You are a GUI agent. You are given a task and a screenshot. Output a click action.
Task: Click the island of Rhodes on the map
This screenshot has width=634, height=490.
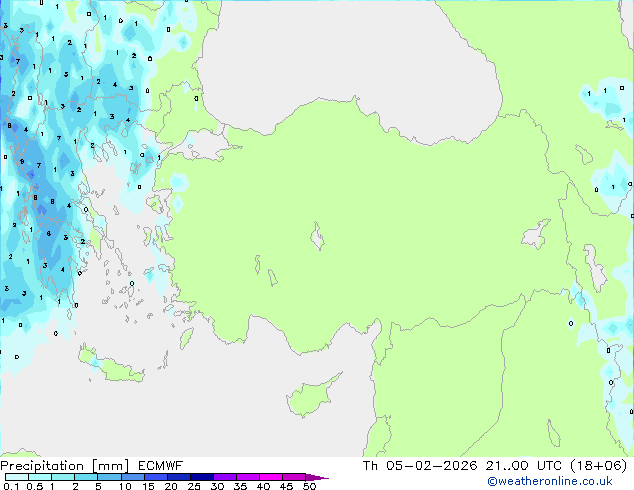click(186, 338)
